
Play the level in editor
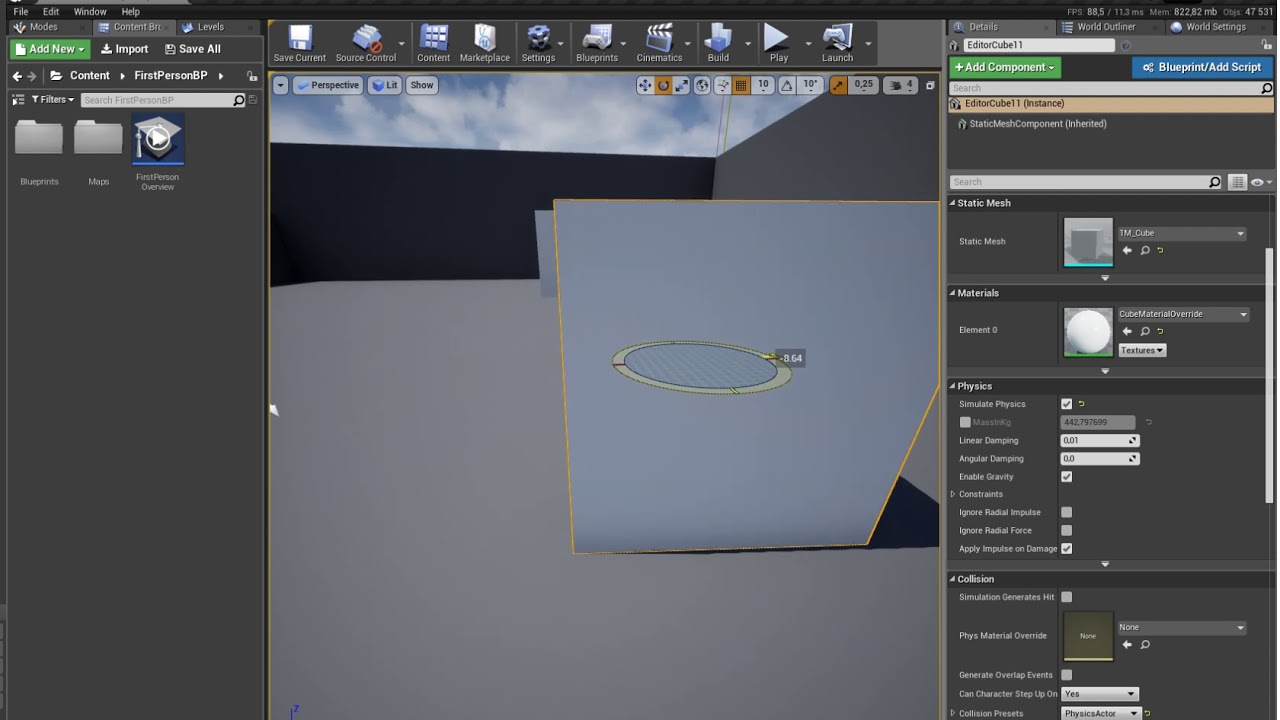pos(778,44)
